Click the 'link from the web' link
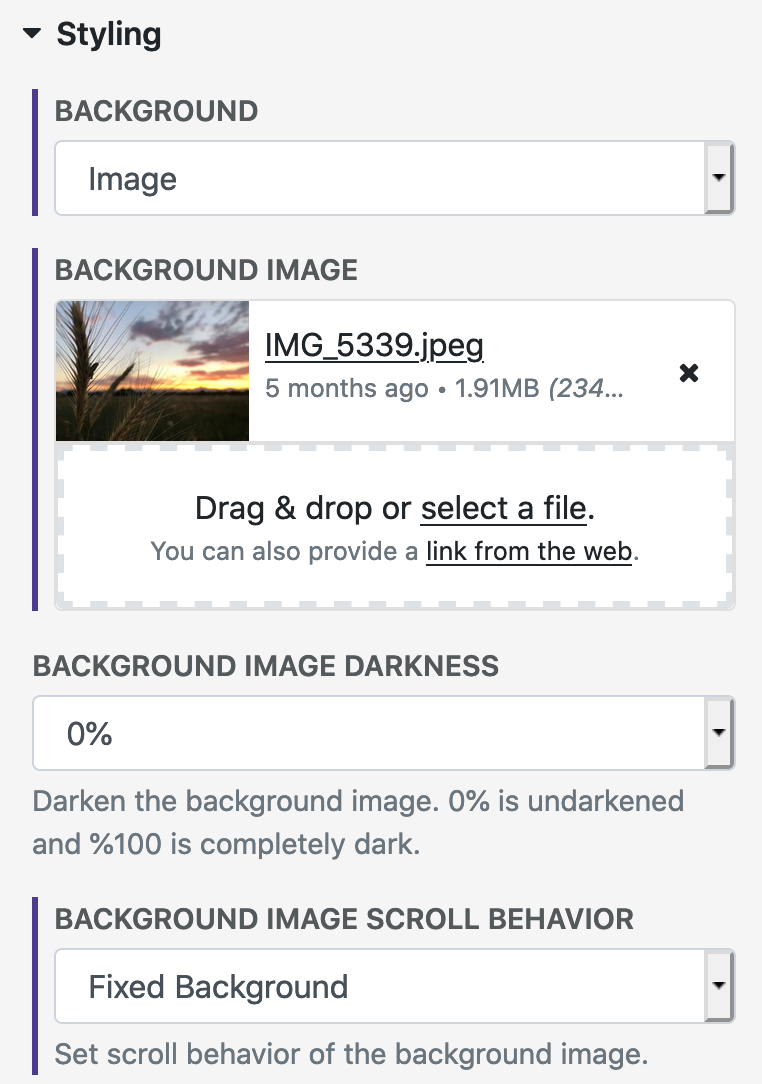 pyautogui.click(x=529, y=551)
